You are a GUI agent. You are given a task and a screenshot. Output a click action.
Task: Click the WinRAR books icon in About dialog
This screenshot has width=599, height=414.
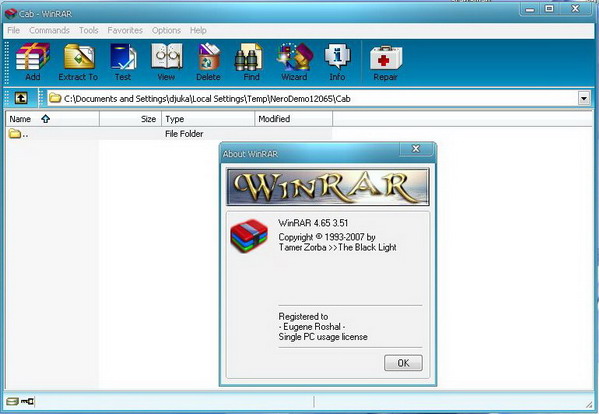click(x=249, y=236)
